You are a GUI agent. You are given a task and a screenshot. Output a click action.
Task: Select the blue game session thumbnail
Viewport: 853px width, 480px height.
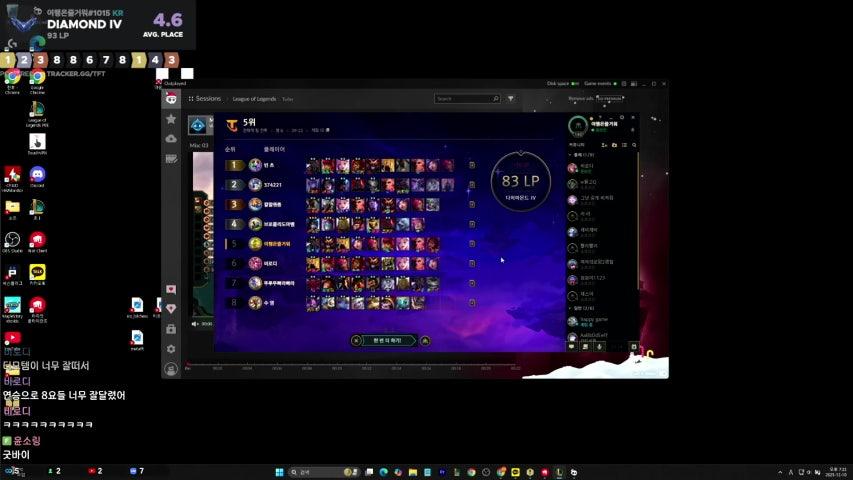[x=197, y=125]
